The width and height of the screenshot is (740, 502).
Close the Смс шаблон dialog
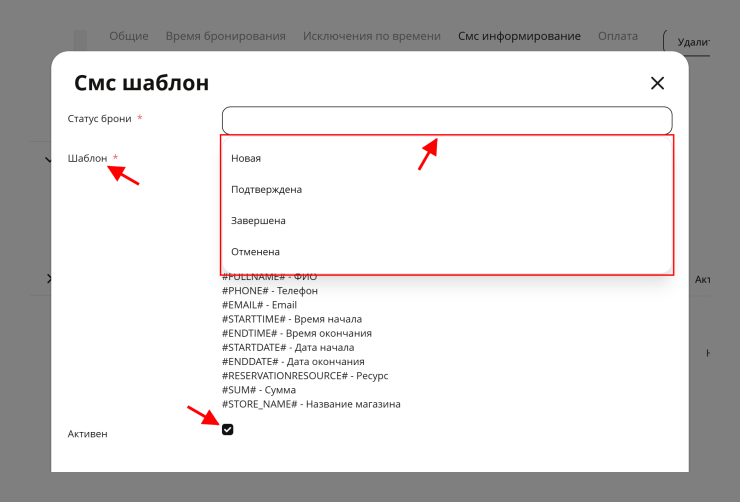(657, 84)
